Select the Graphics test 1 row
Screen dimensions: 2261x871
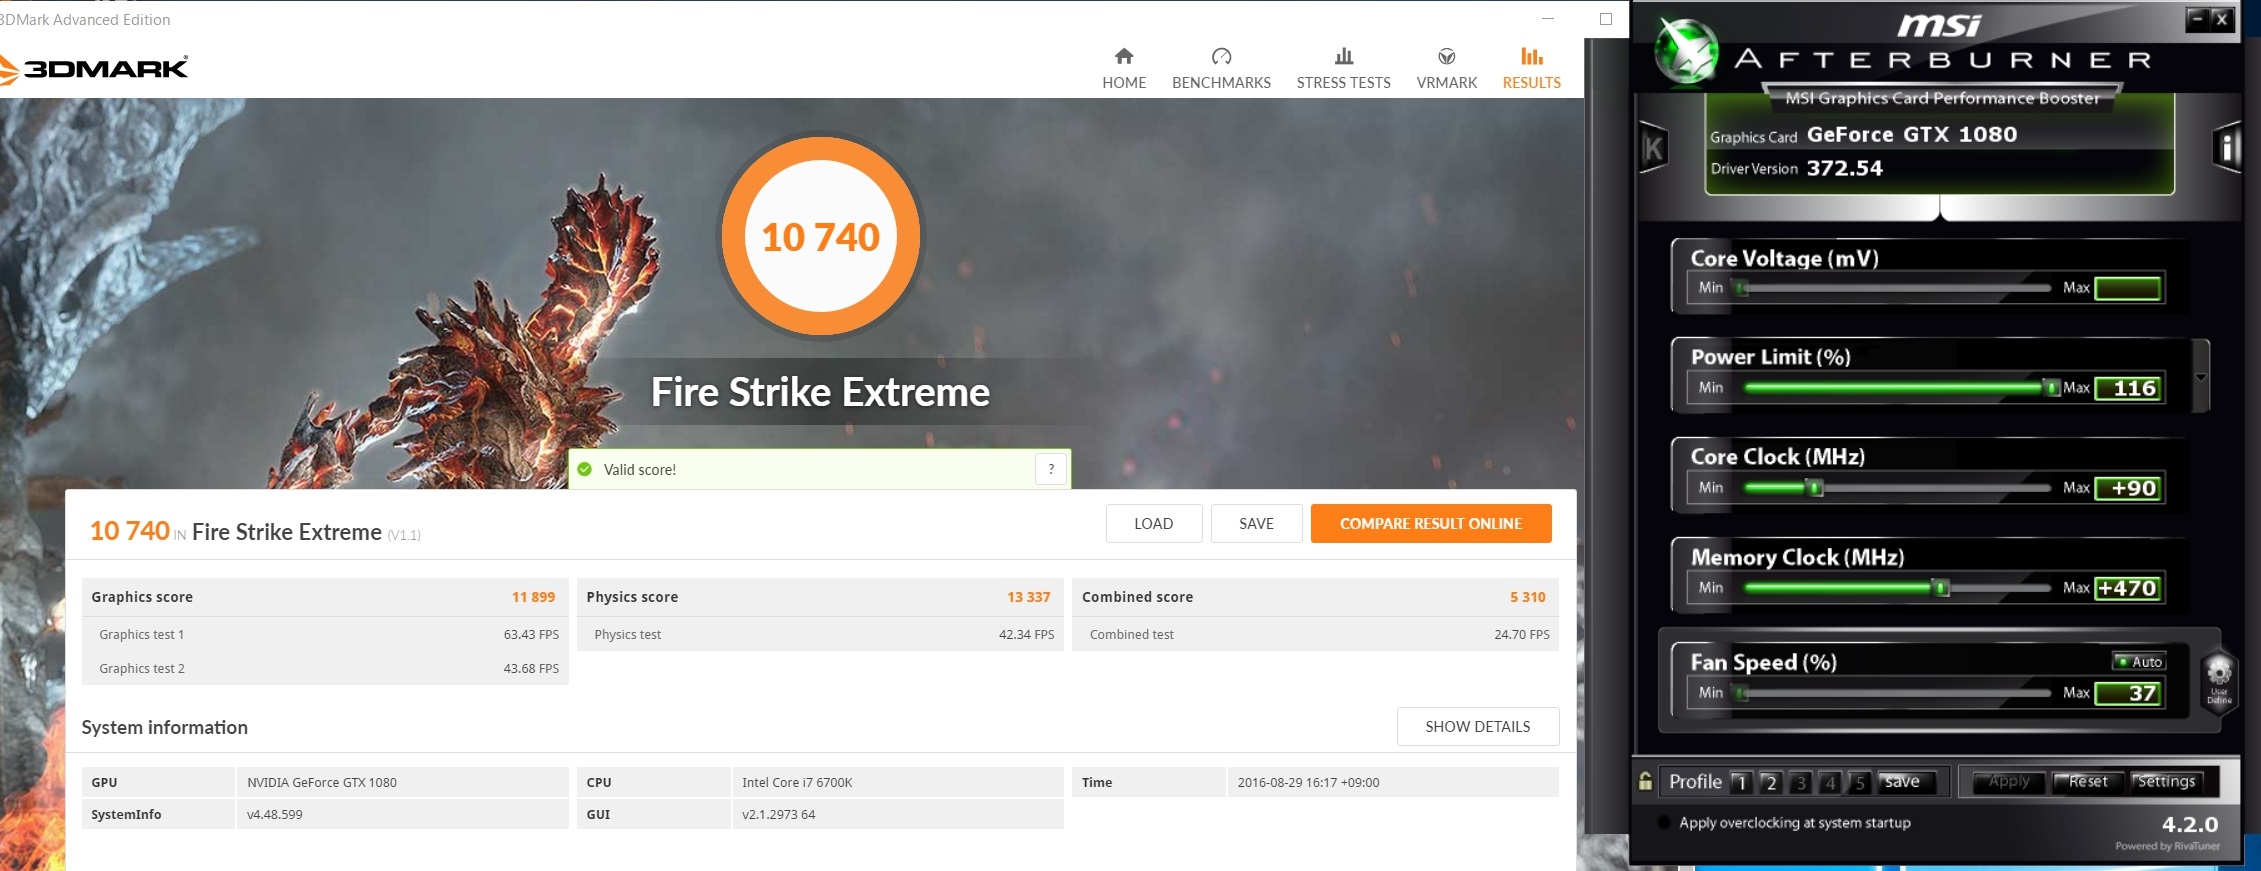pos(325,634)
